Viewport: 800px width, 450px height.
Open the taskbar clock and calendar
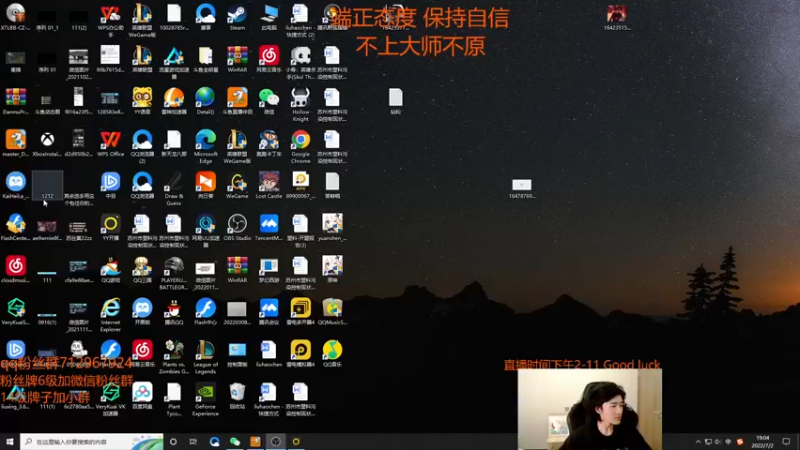(x=762, y=442)
